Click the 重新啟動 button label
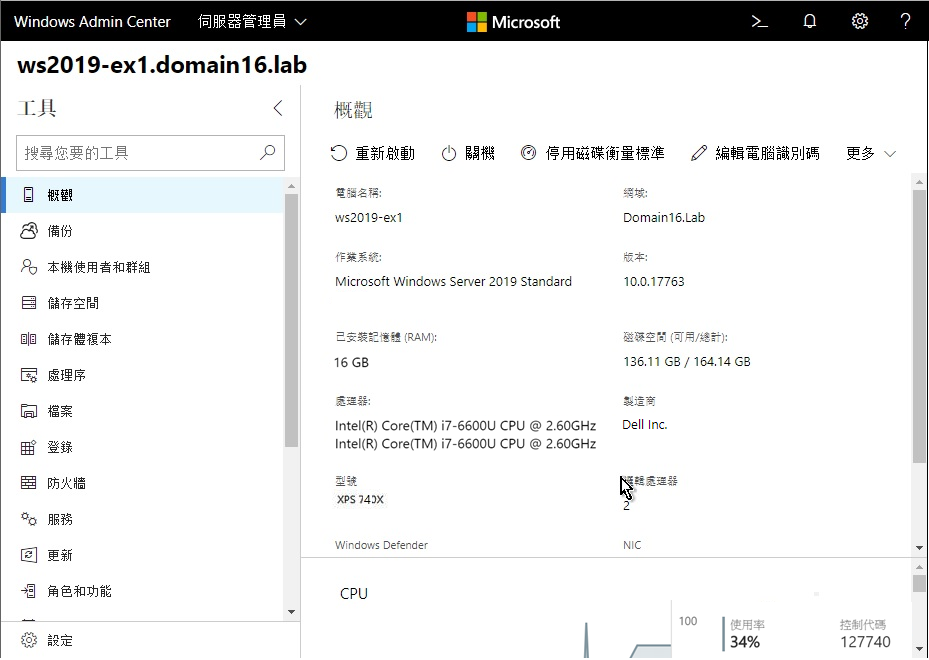The height and width of the screenshot is (660, 929). coord(385,153)
